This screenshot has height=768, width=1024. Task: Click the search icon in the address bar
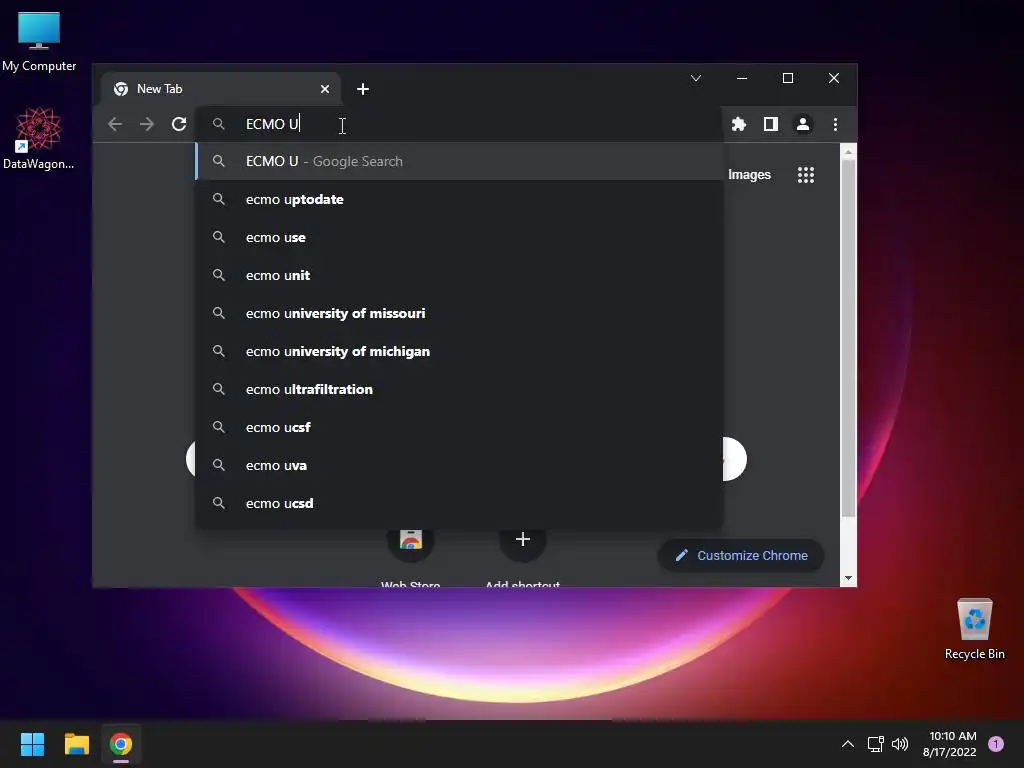[x=219, y=124]
